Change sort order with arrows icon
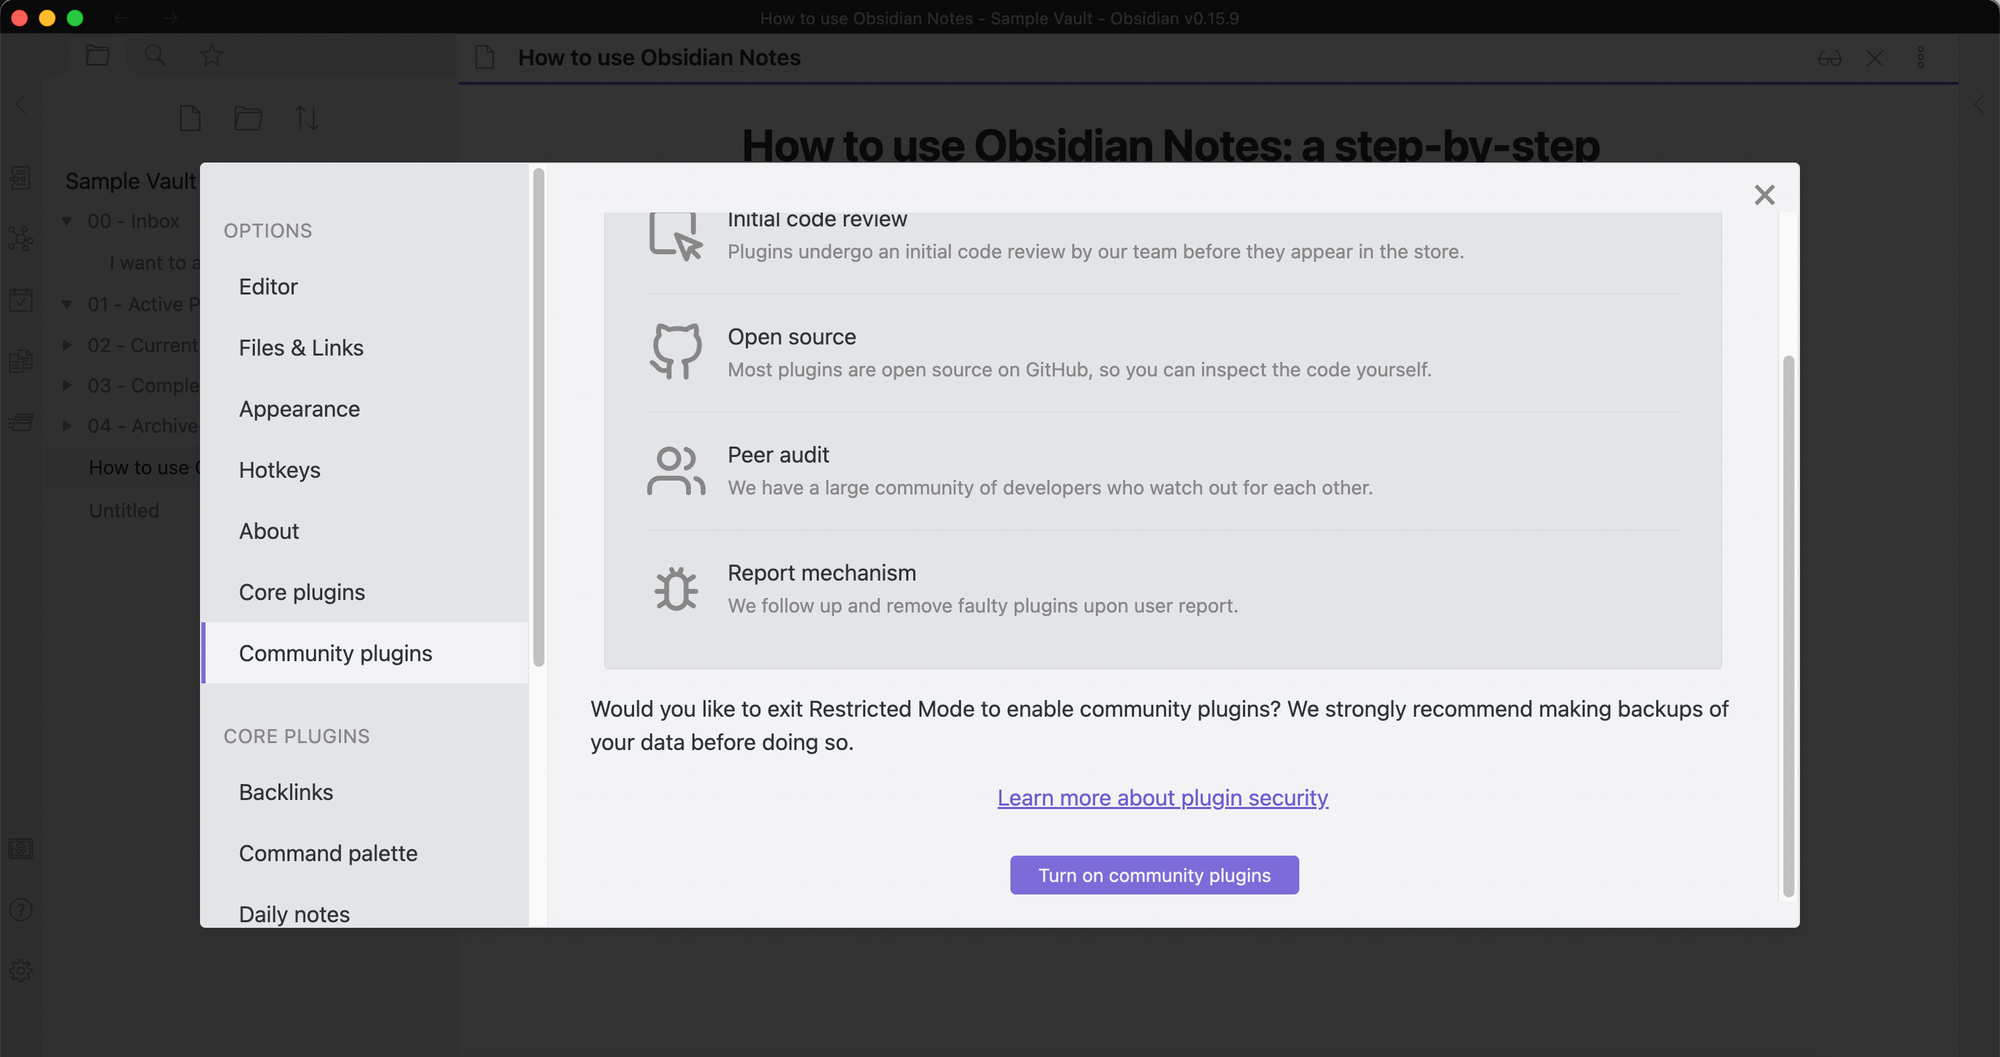Screen dimensions: 2000x1057 pos(307,119)
